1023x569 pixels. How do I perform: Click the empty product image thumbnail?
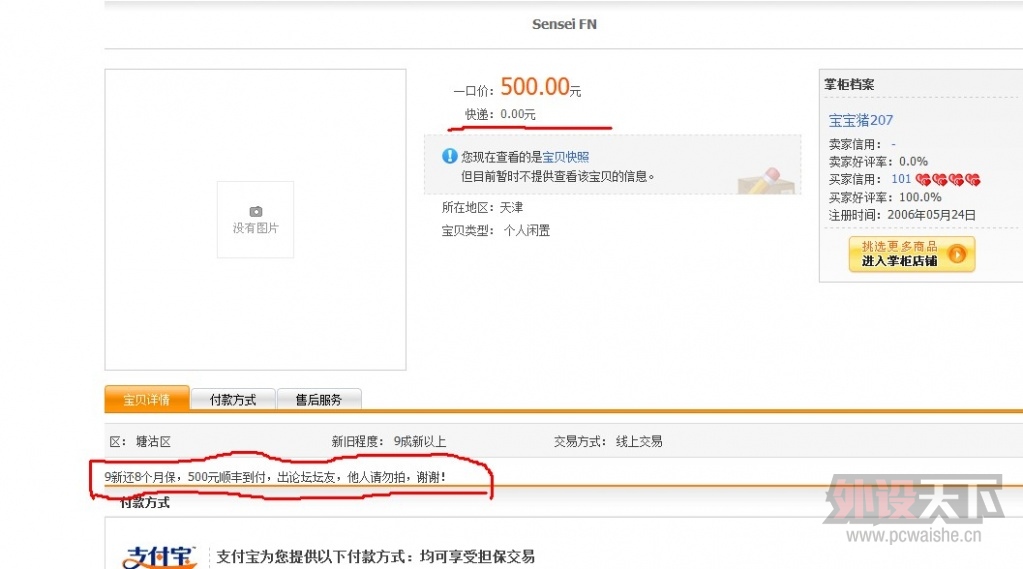coord(256,219)
